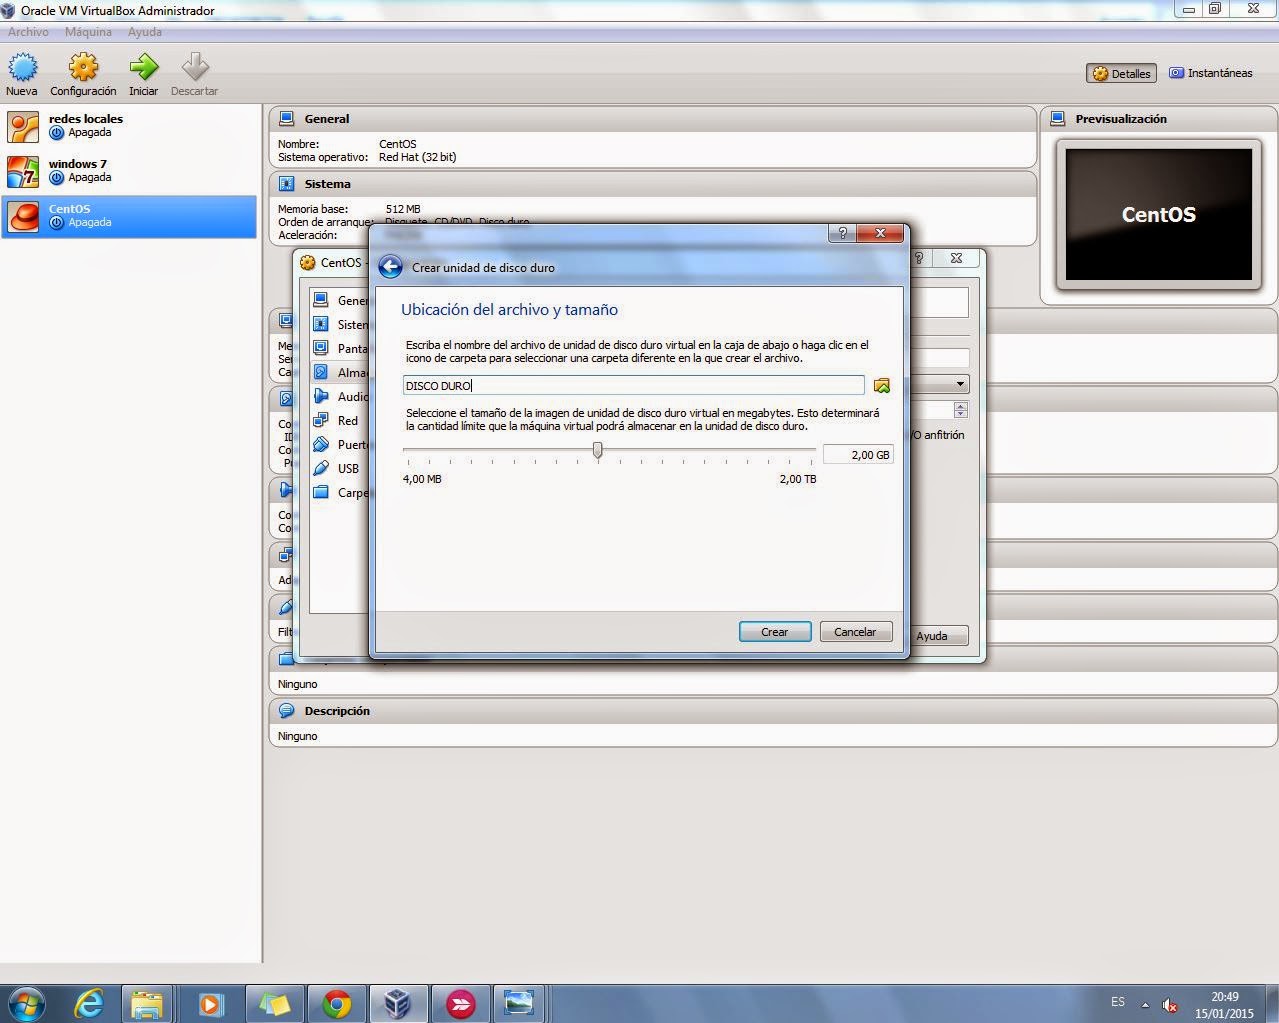Viewport: 1279px width, 1023px height.
Task: Click the muted volume tray icon
Action: click(1169, 1004)
